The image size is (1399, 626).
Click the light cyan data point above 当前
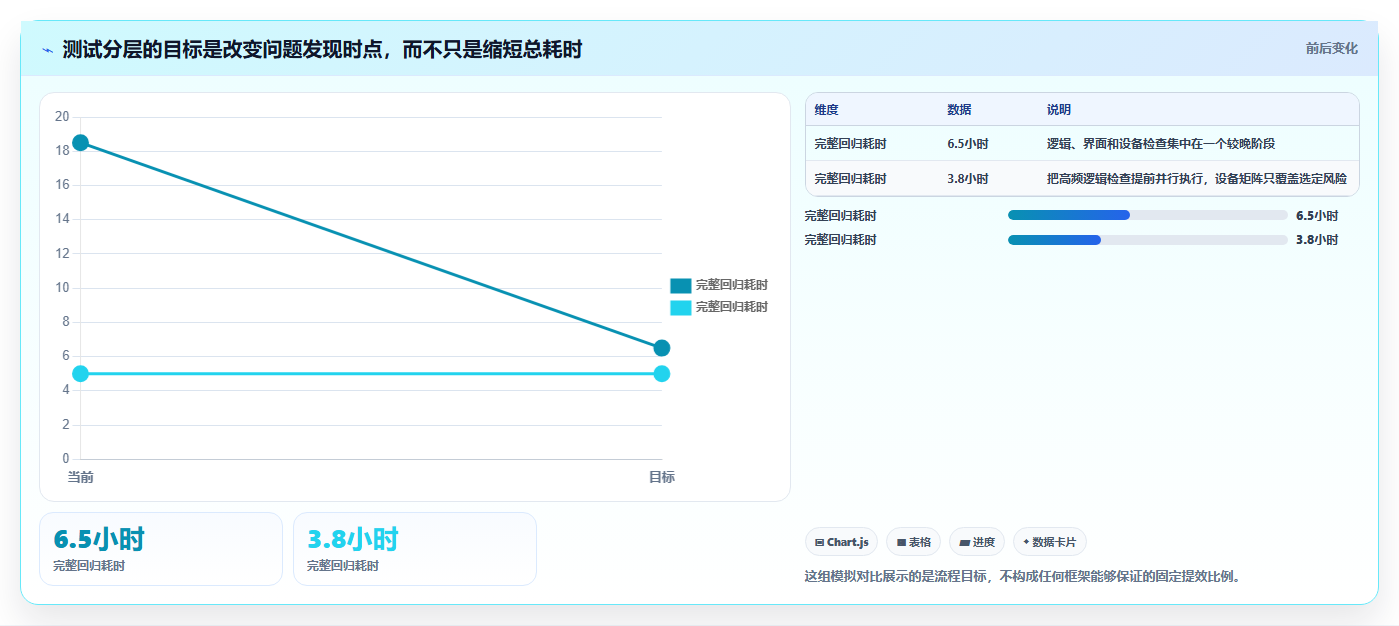[81, 374]
